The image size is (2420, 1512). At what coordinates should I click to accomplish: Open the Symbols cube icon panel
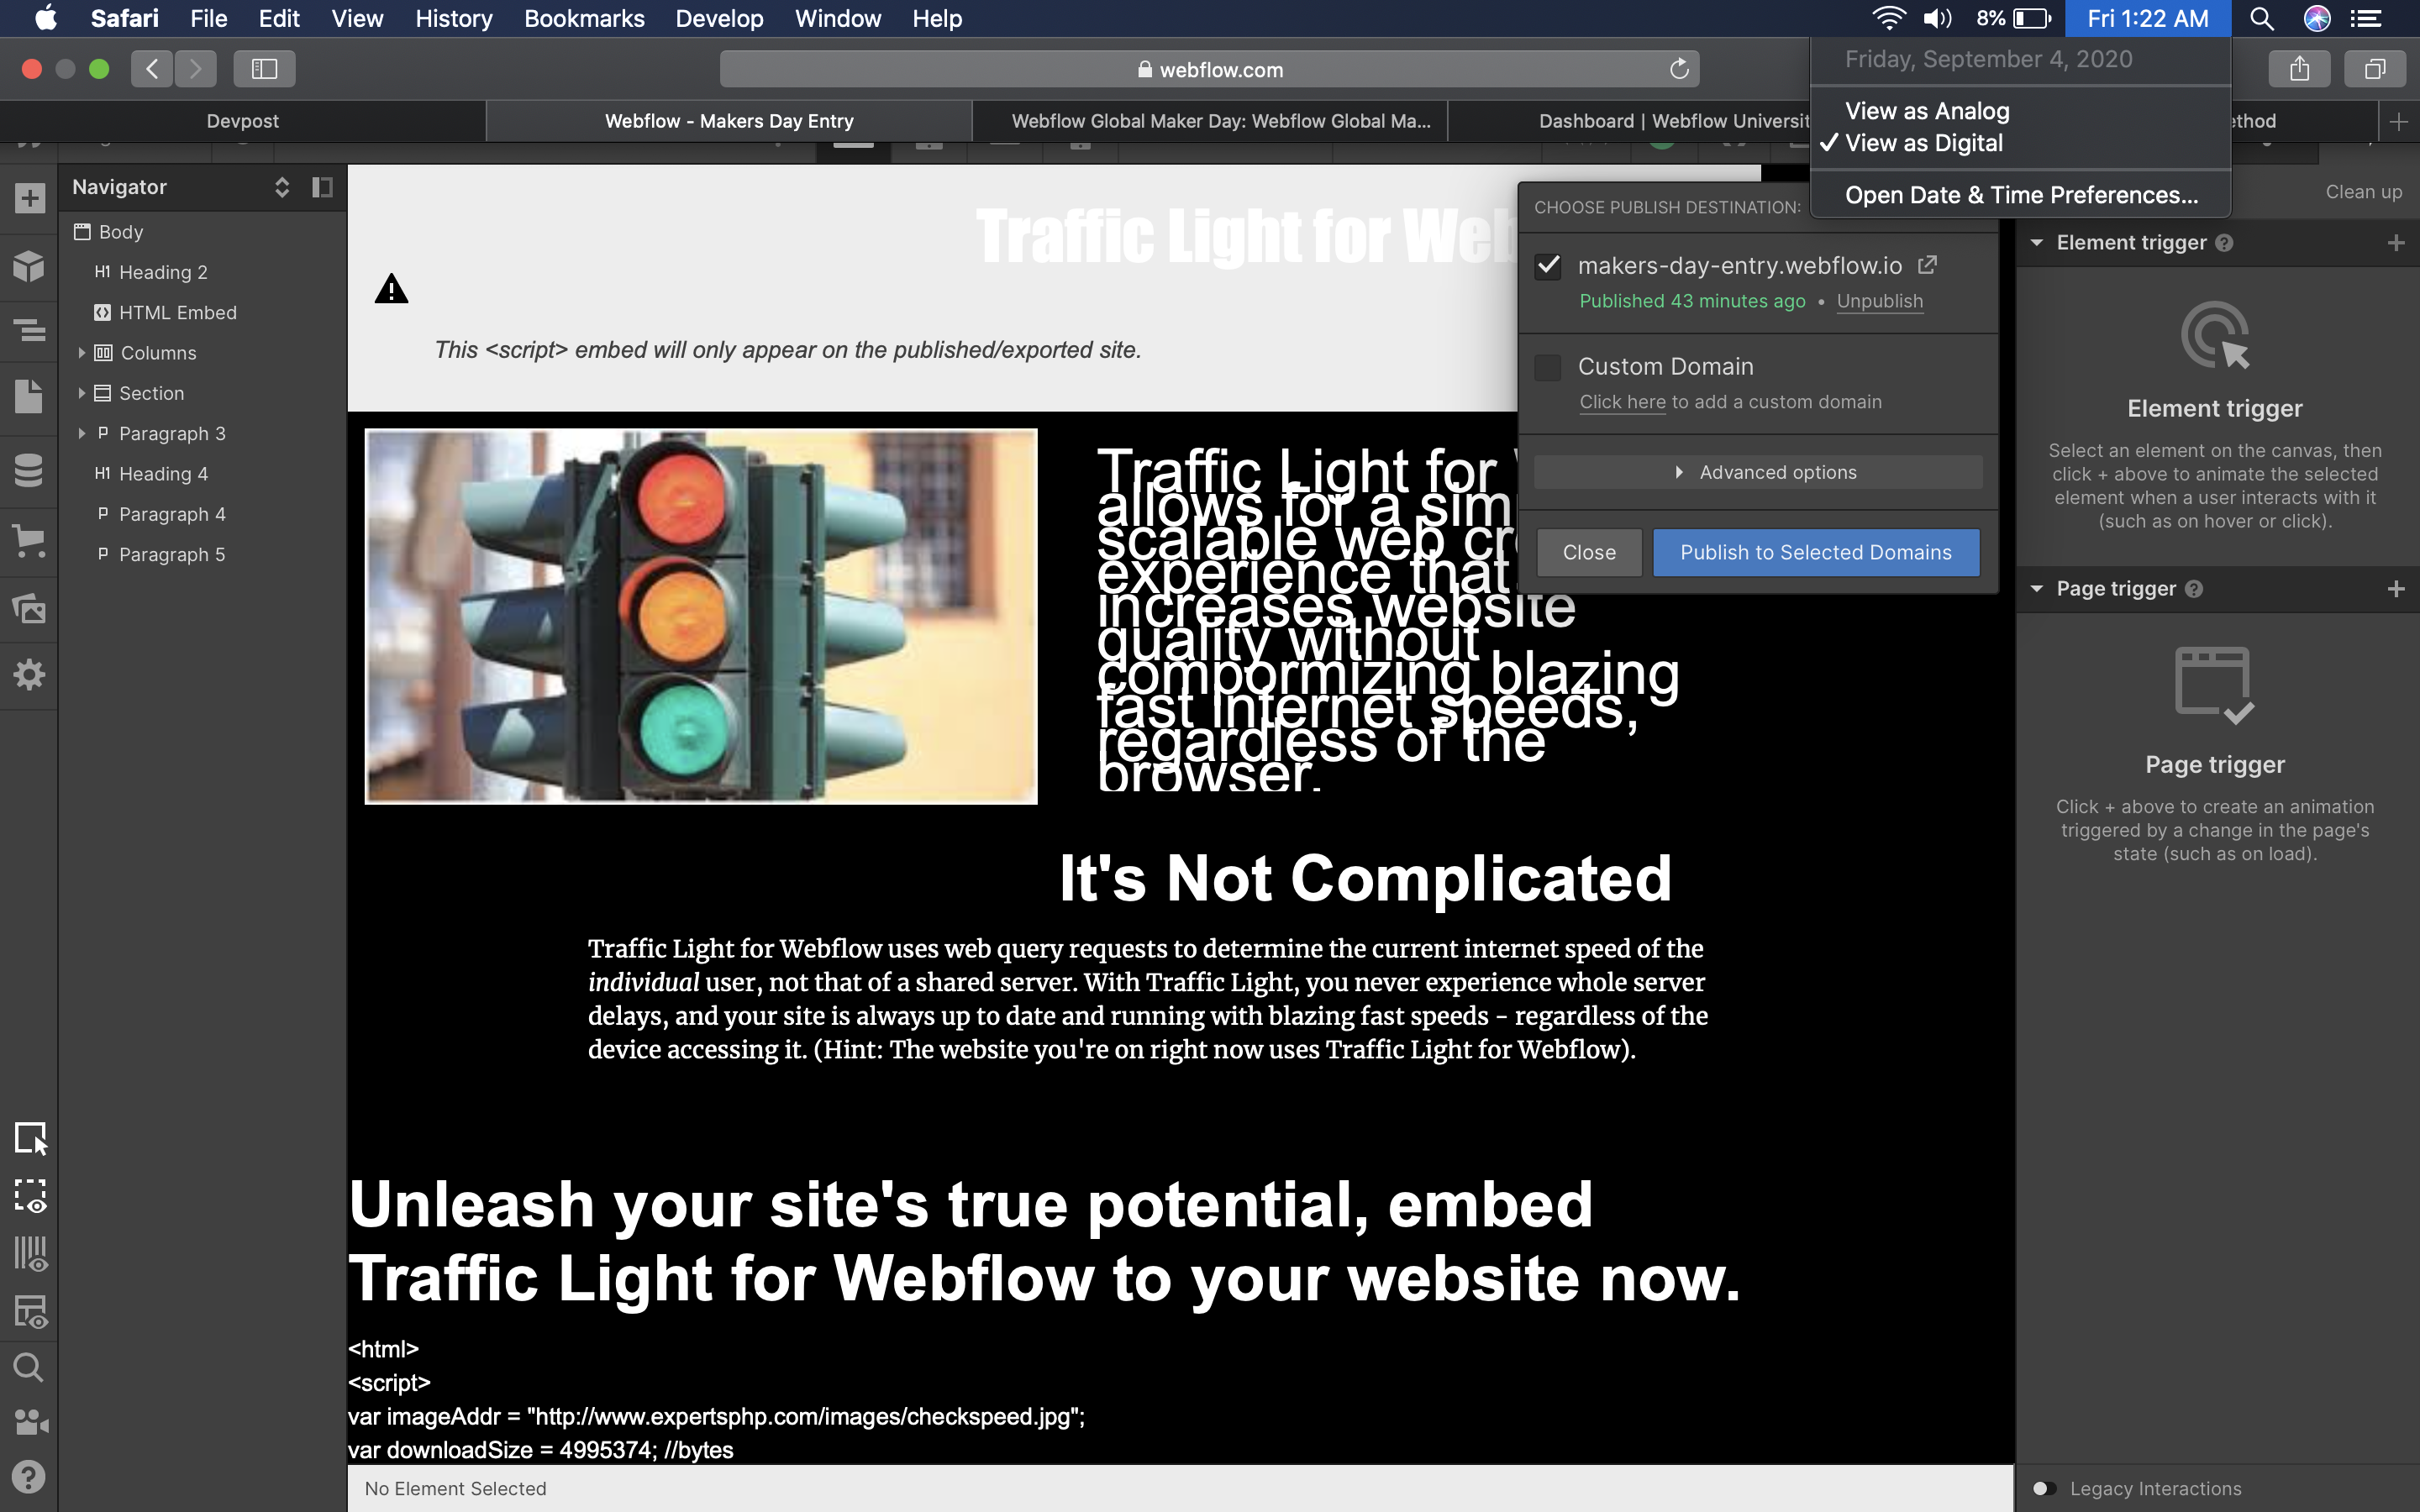click(29, 266)
